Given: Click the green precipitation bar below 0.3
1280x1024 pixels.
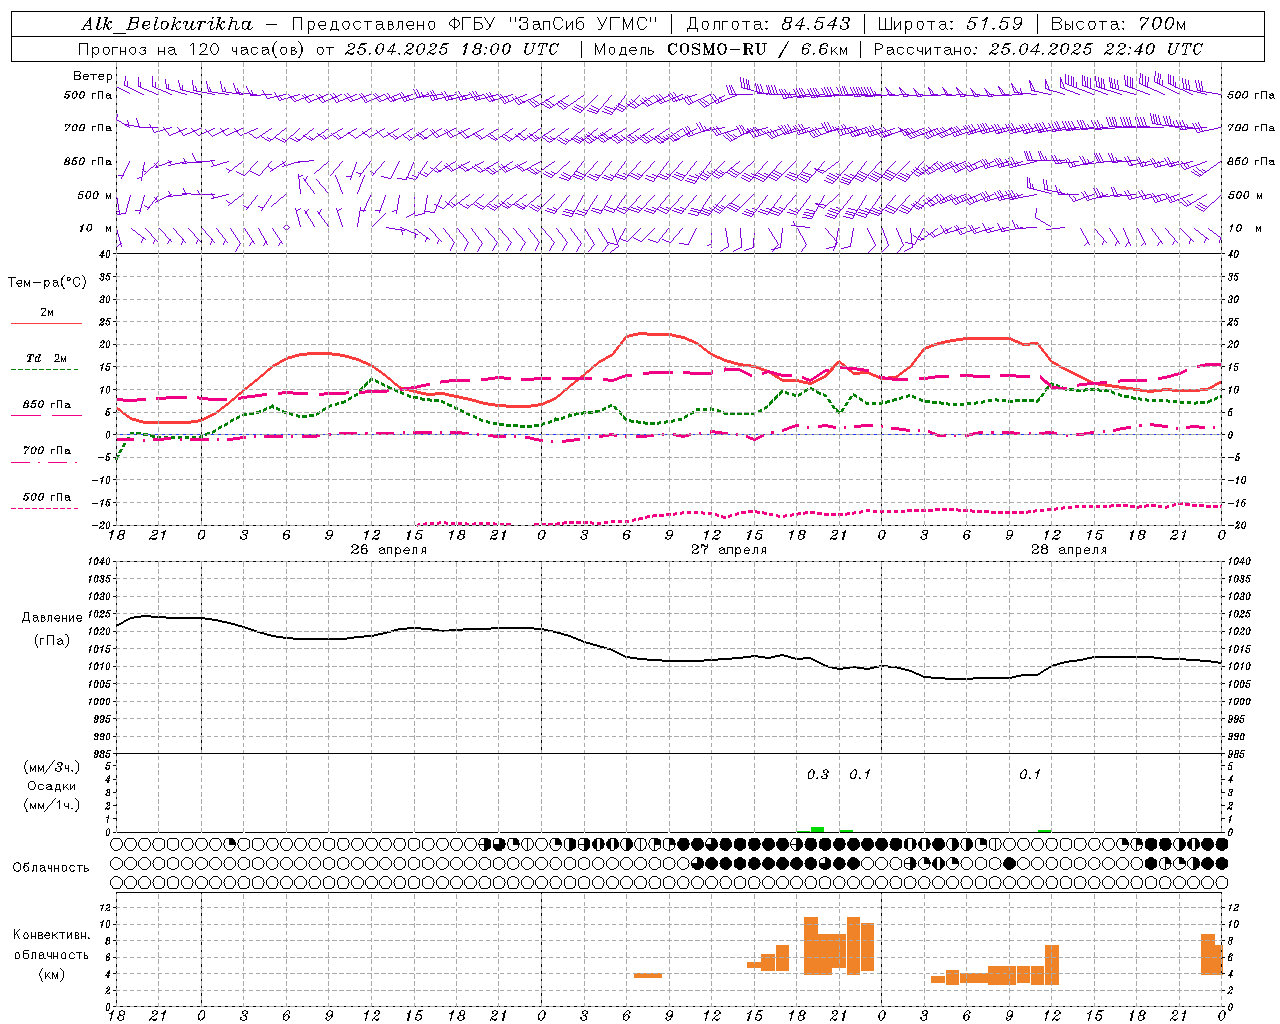Looking at the screenshot, I should click(817, 829).
